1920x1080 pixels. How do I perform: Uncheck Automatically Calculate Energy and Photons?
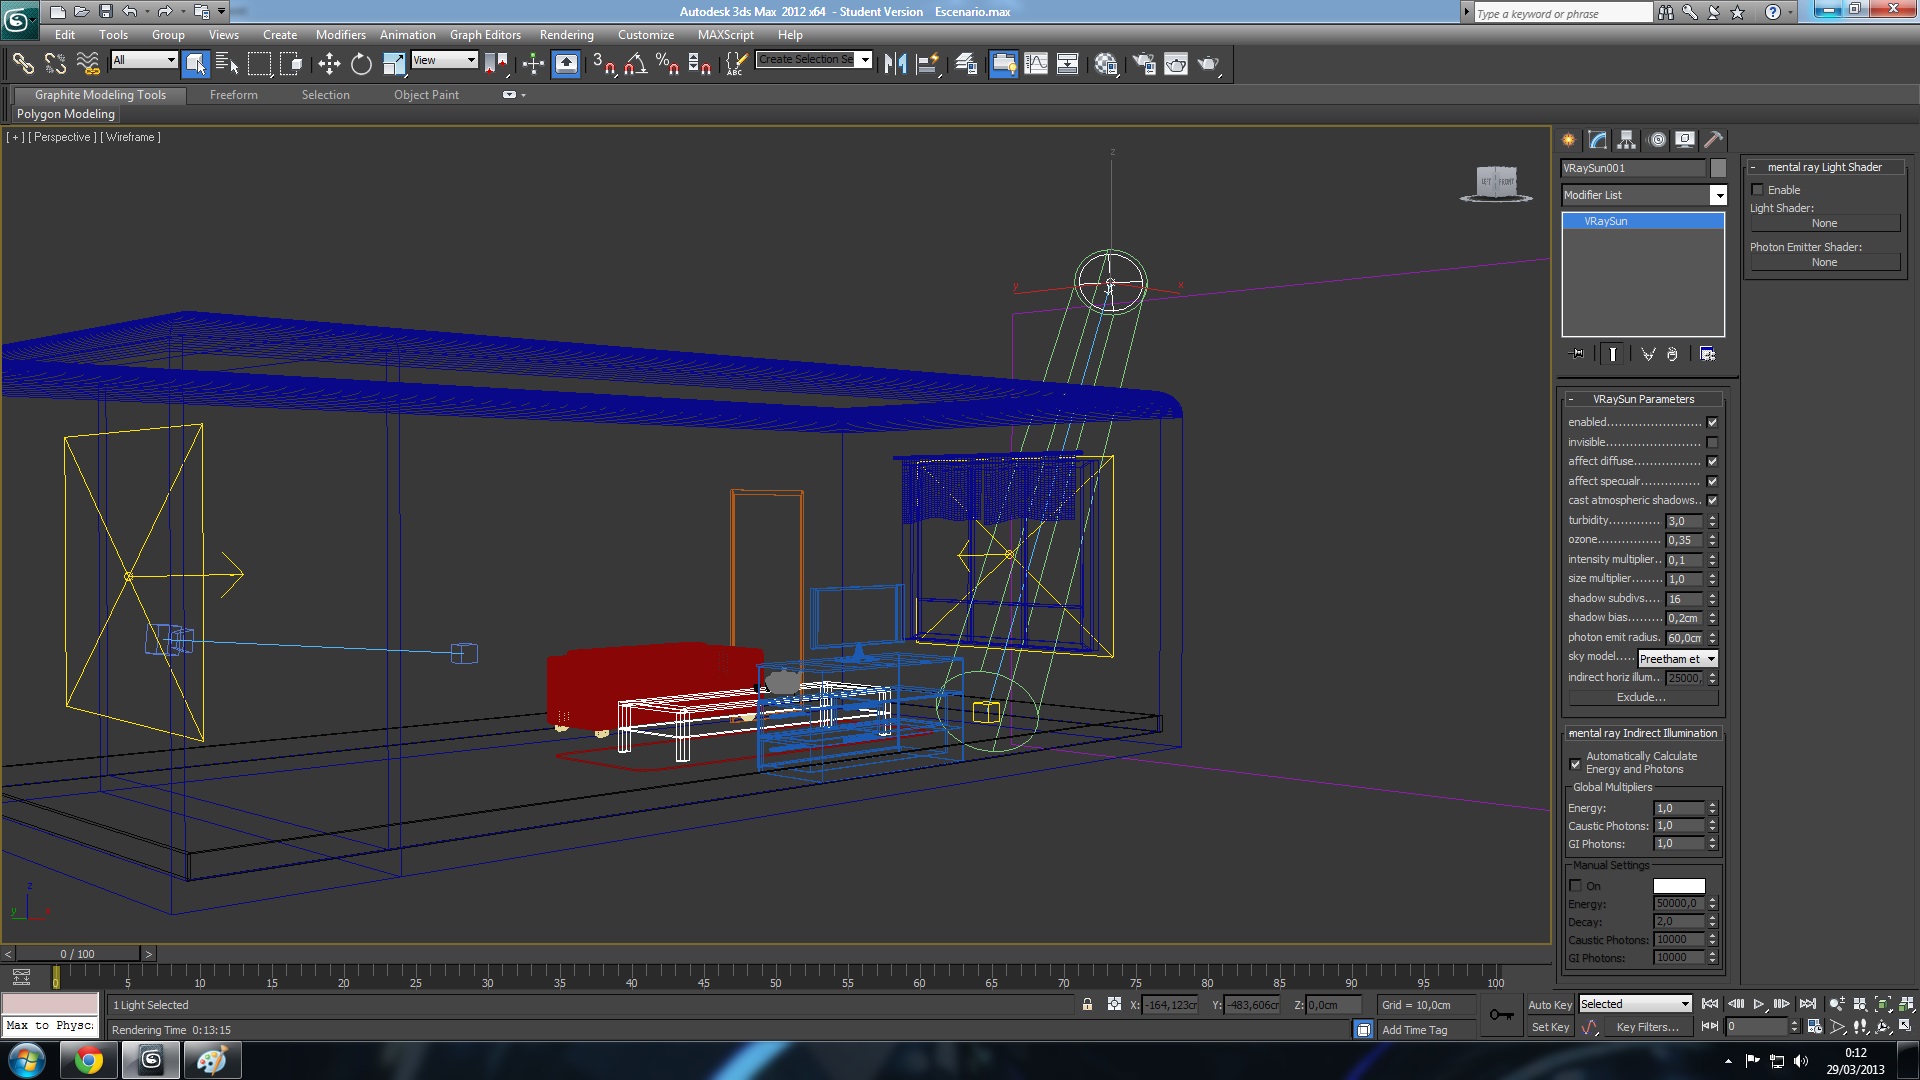click(1576, 764)
